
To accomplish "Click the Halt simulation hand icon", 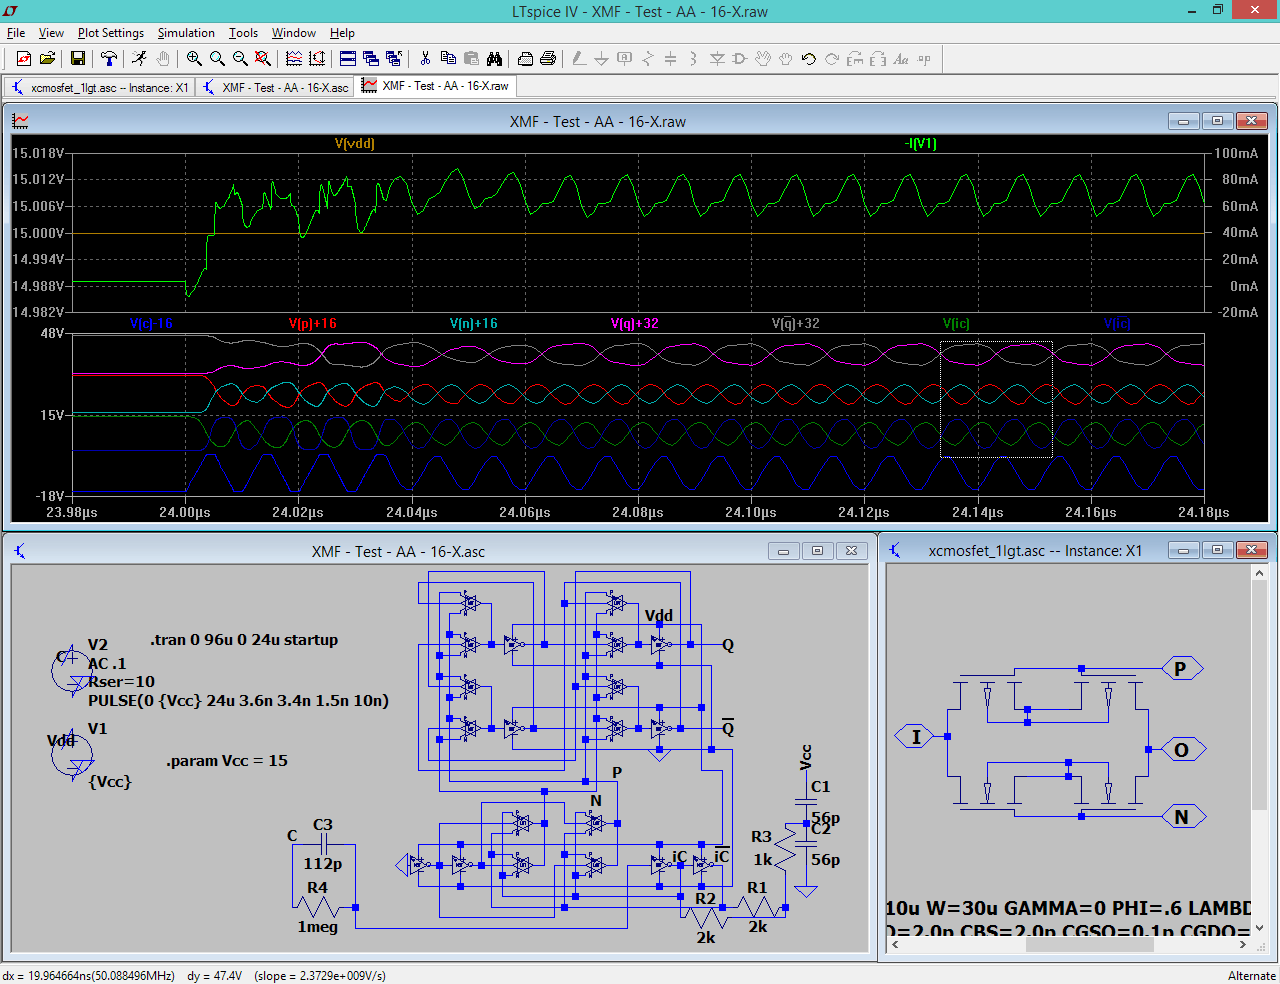I will (163, 59).
